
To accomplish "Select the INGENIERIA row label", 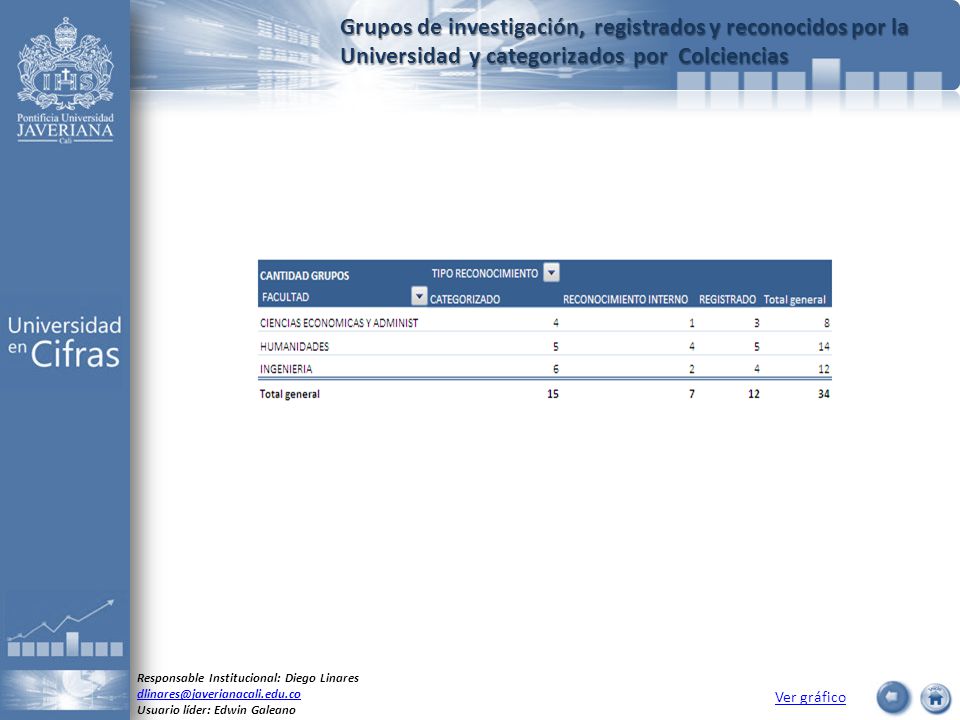I will pyautogui.click(x=286, y=369).
